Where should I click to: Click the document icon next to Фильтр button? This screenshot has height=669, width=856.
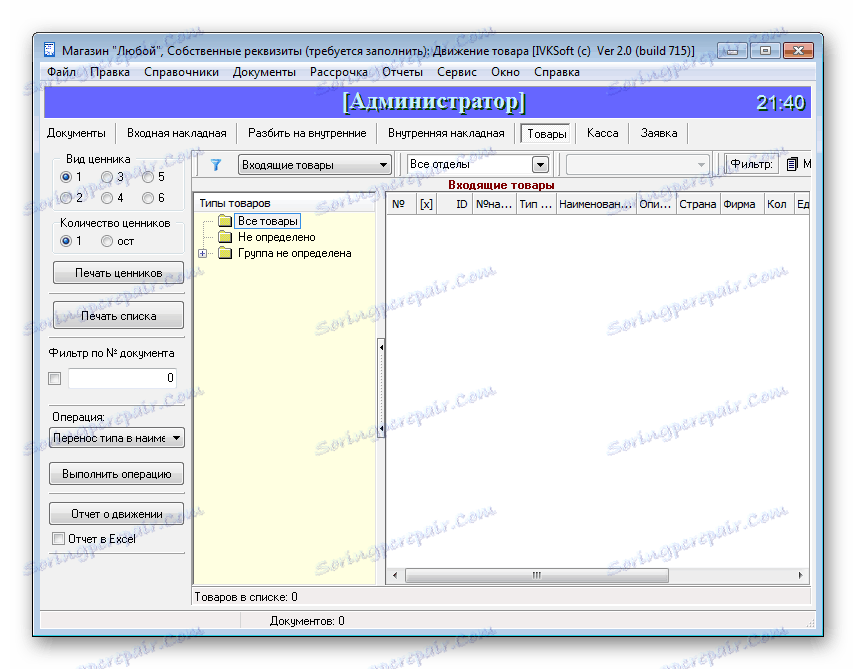click(x=792, y=164)
